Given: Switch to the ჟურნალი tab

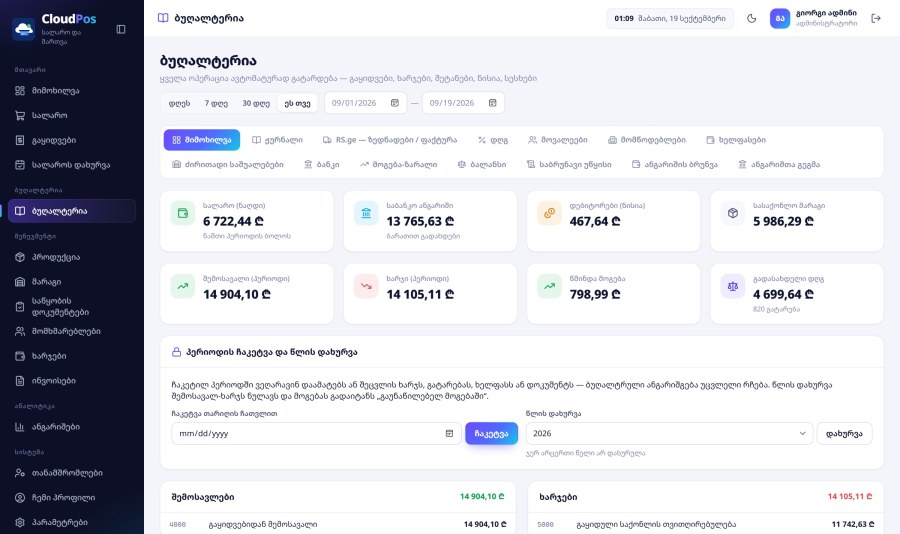Looking at the screenshot, I should tap(278, 140).
